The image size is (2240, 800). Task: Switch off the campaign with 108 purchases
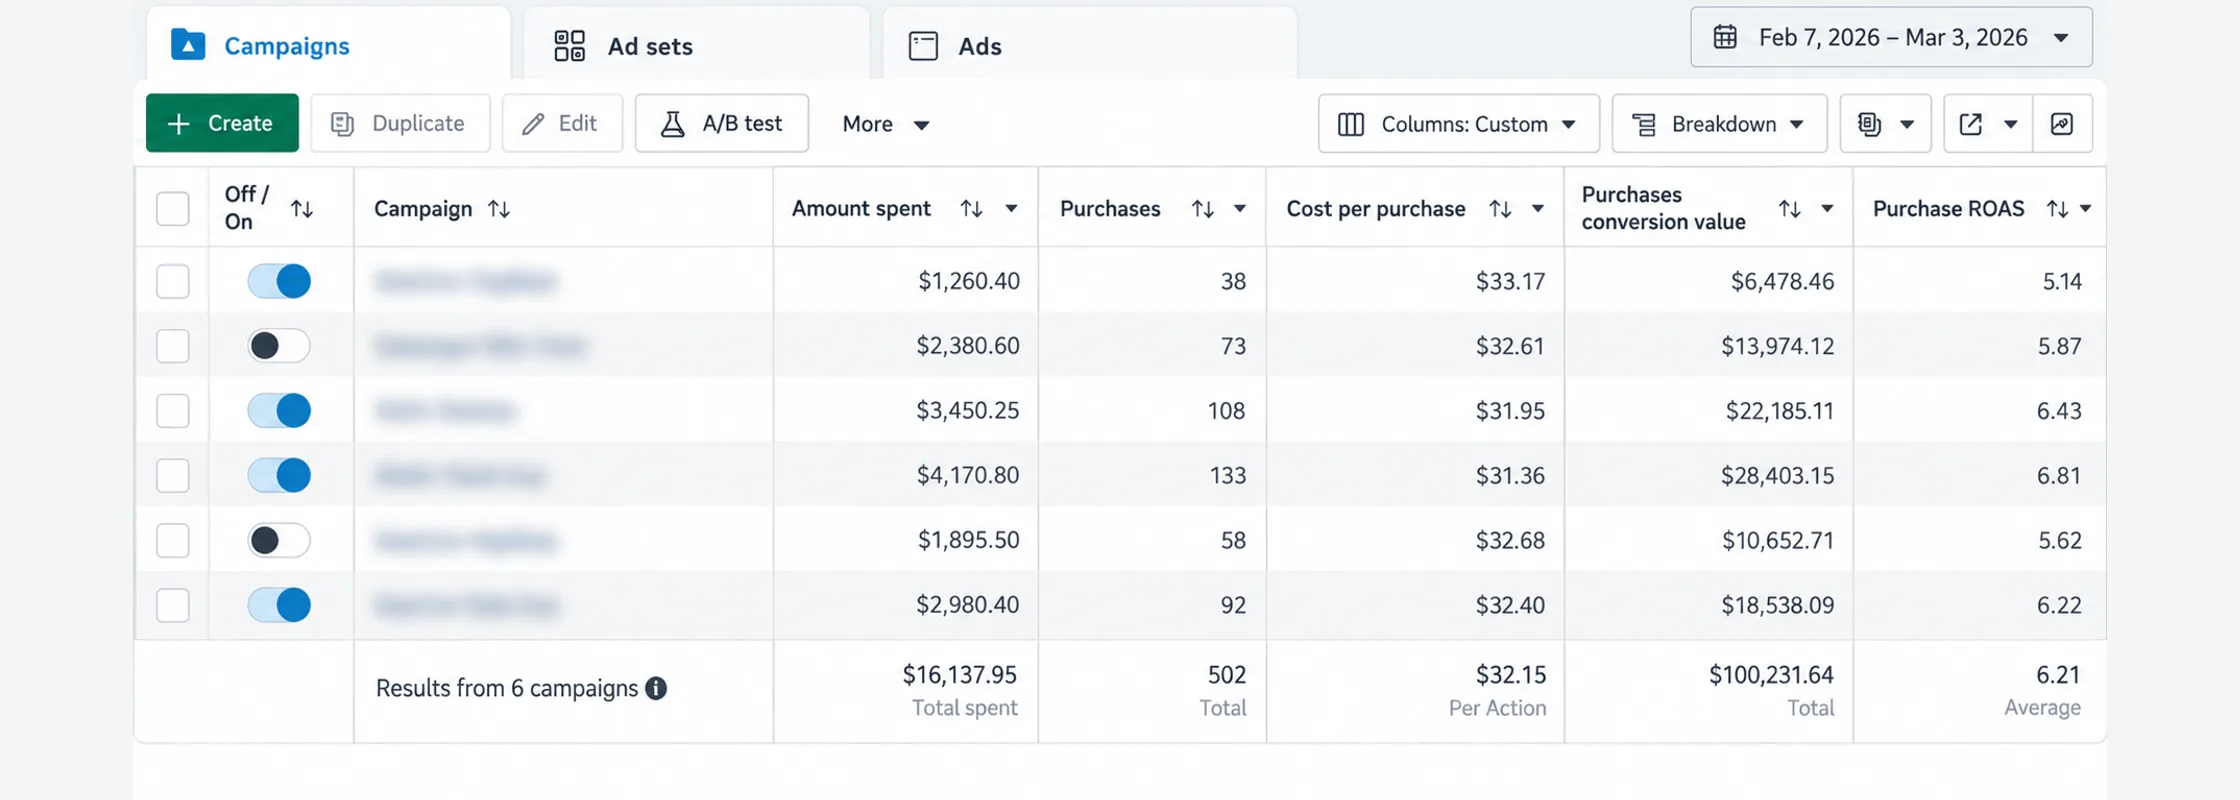279,411
